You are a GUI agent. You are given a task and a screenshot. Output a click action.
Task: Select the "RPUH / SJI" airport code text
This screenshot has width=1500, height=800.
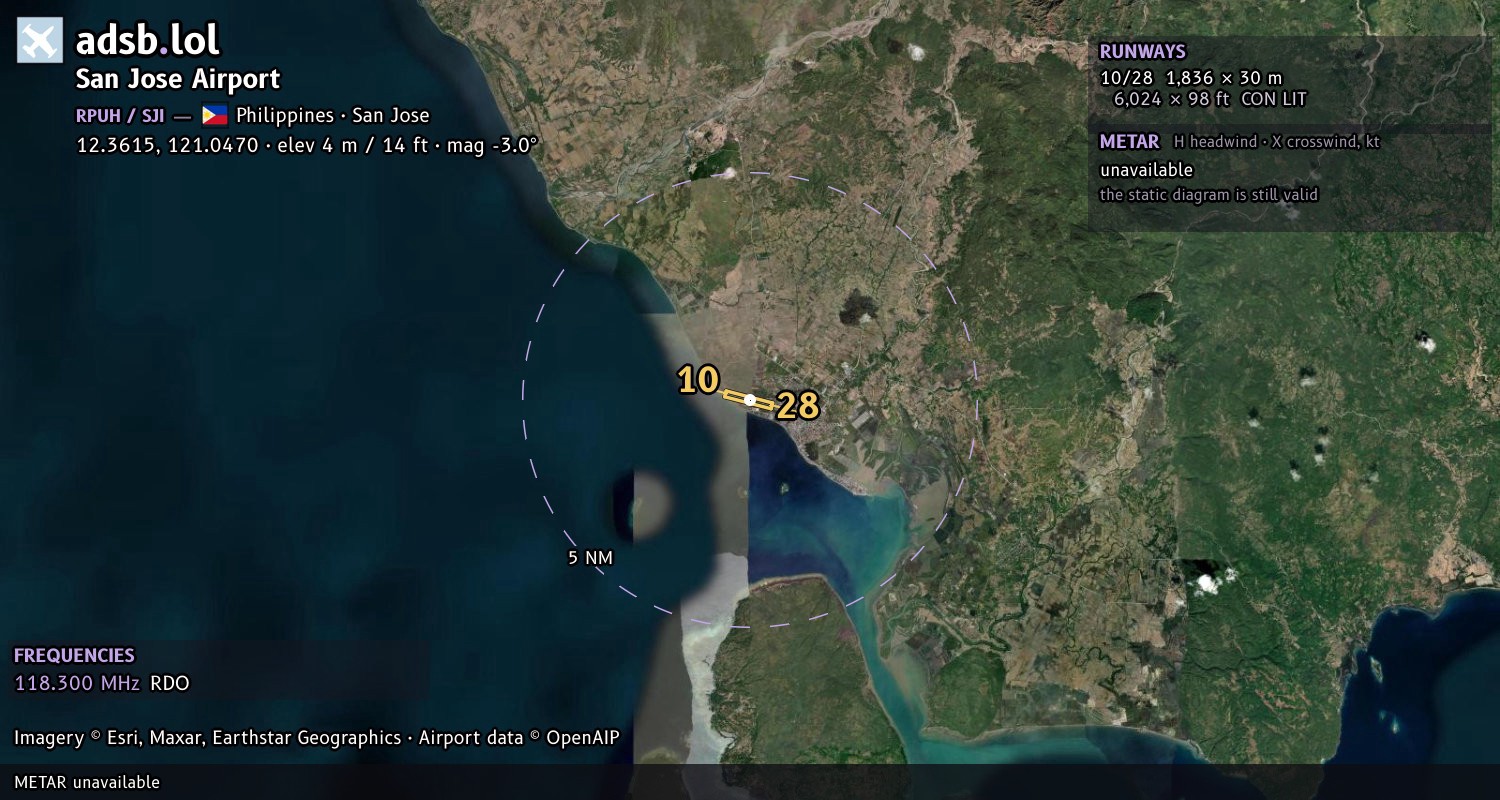point(120,116)
